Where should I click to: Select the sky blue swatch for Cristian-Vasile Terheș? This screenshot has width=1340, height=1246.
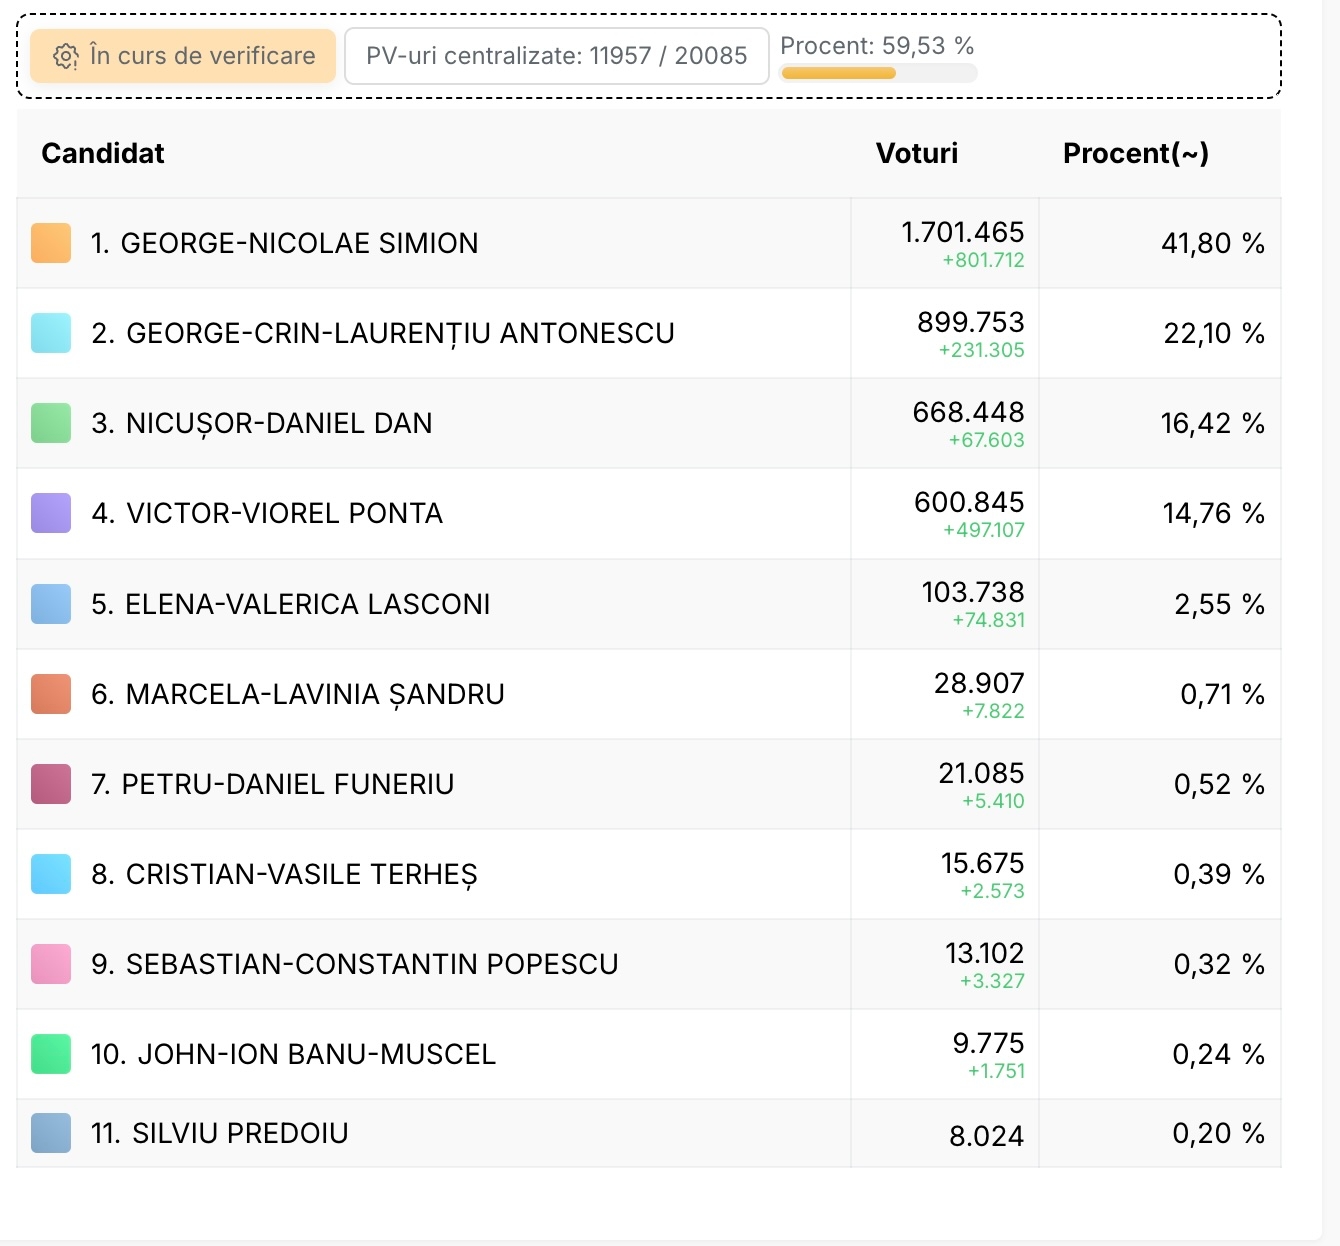click(51, 874)
